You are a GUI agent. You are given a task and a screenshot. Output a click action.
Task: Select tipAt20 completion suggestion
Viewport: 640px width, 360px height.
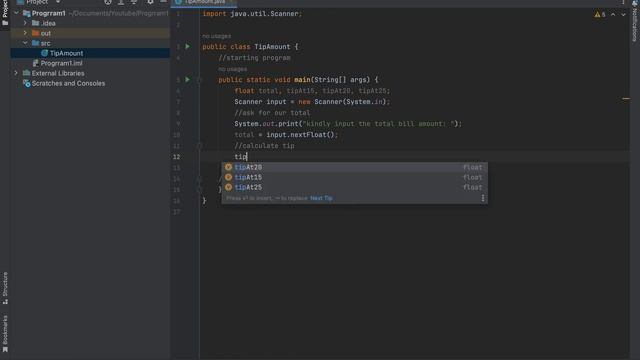[x=354, y=167]
